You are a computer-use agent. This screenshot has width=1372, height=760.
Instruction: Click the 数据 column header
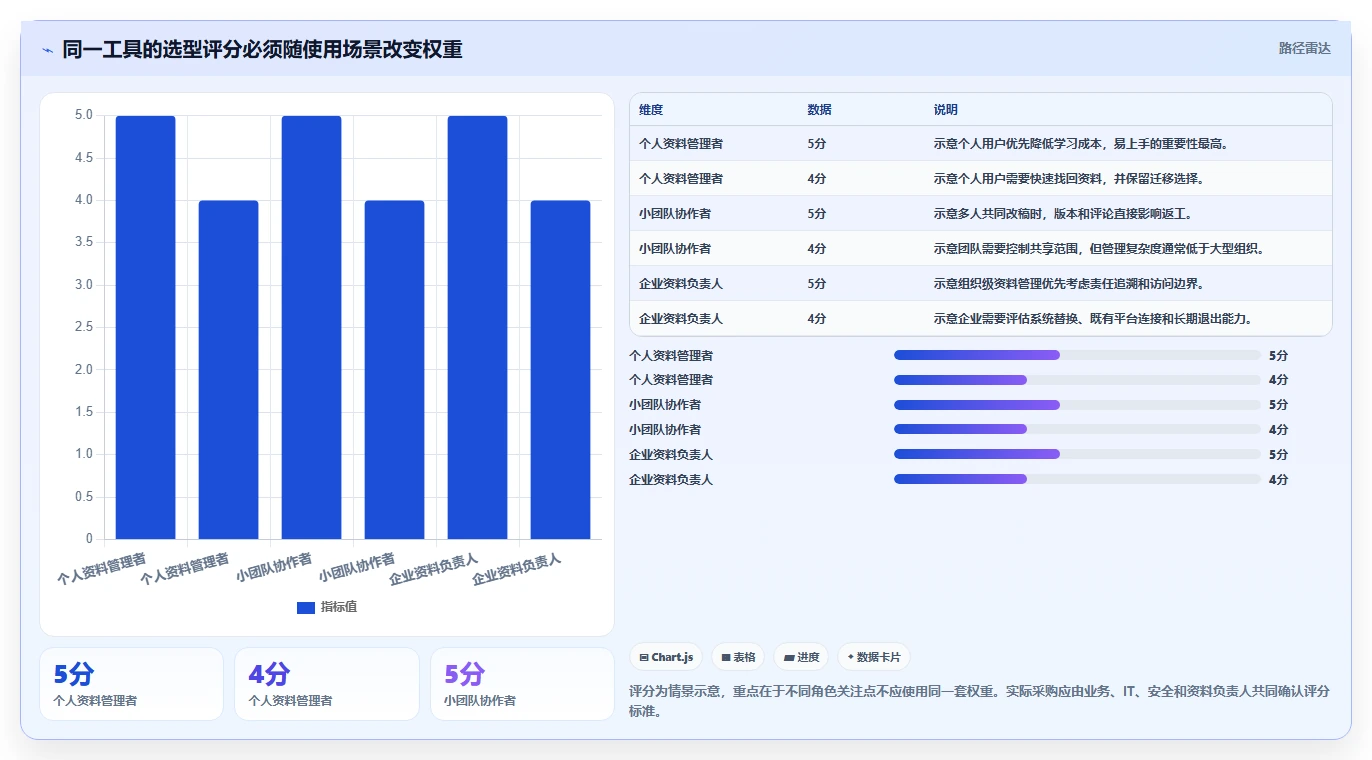click(x=819, y=110)
